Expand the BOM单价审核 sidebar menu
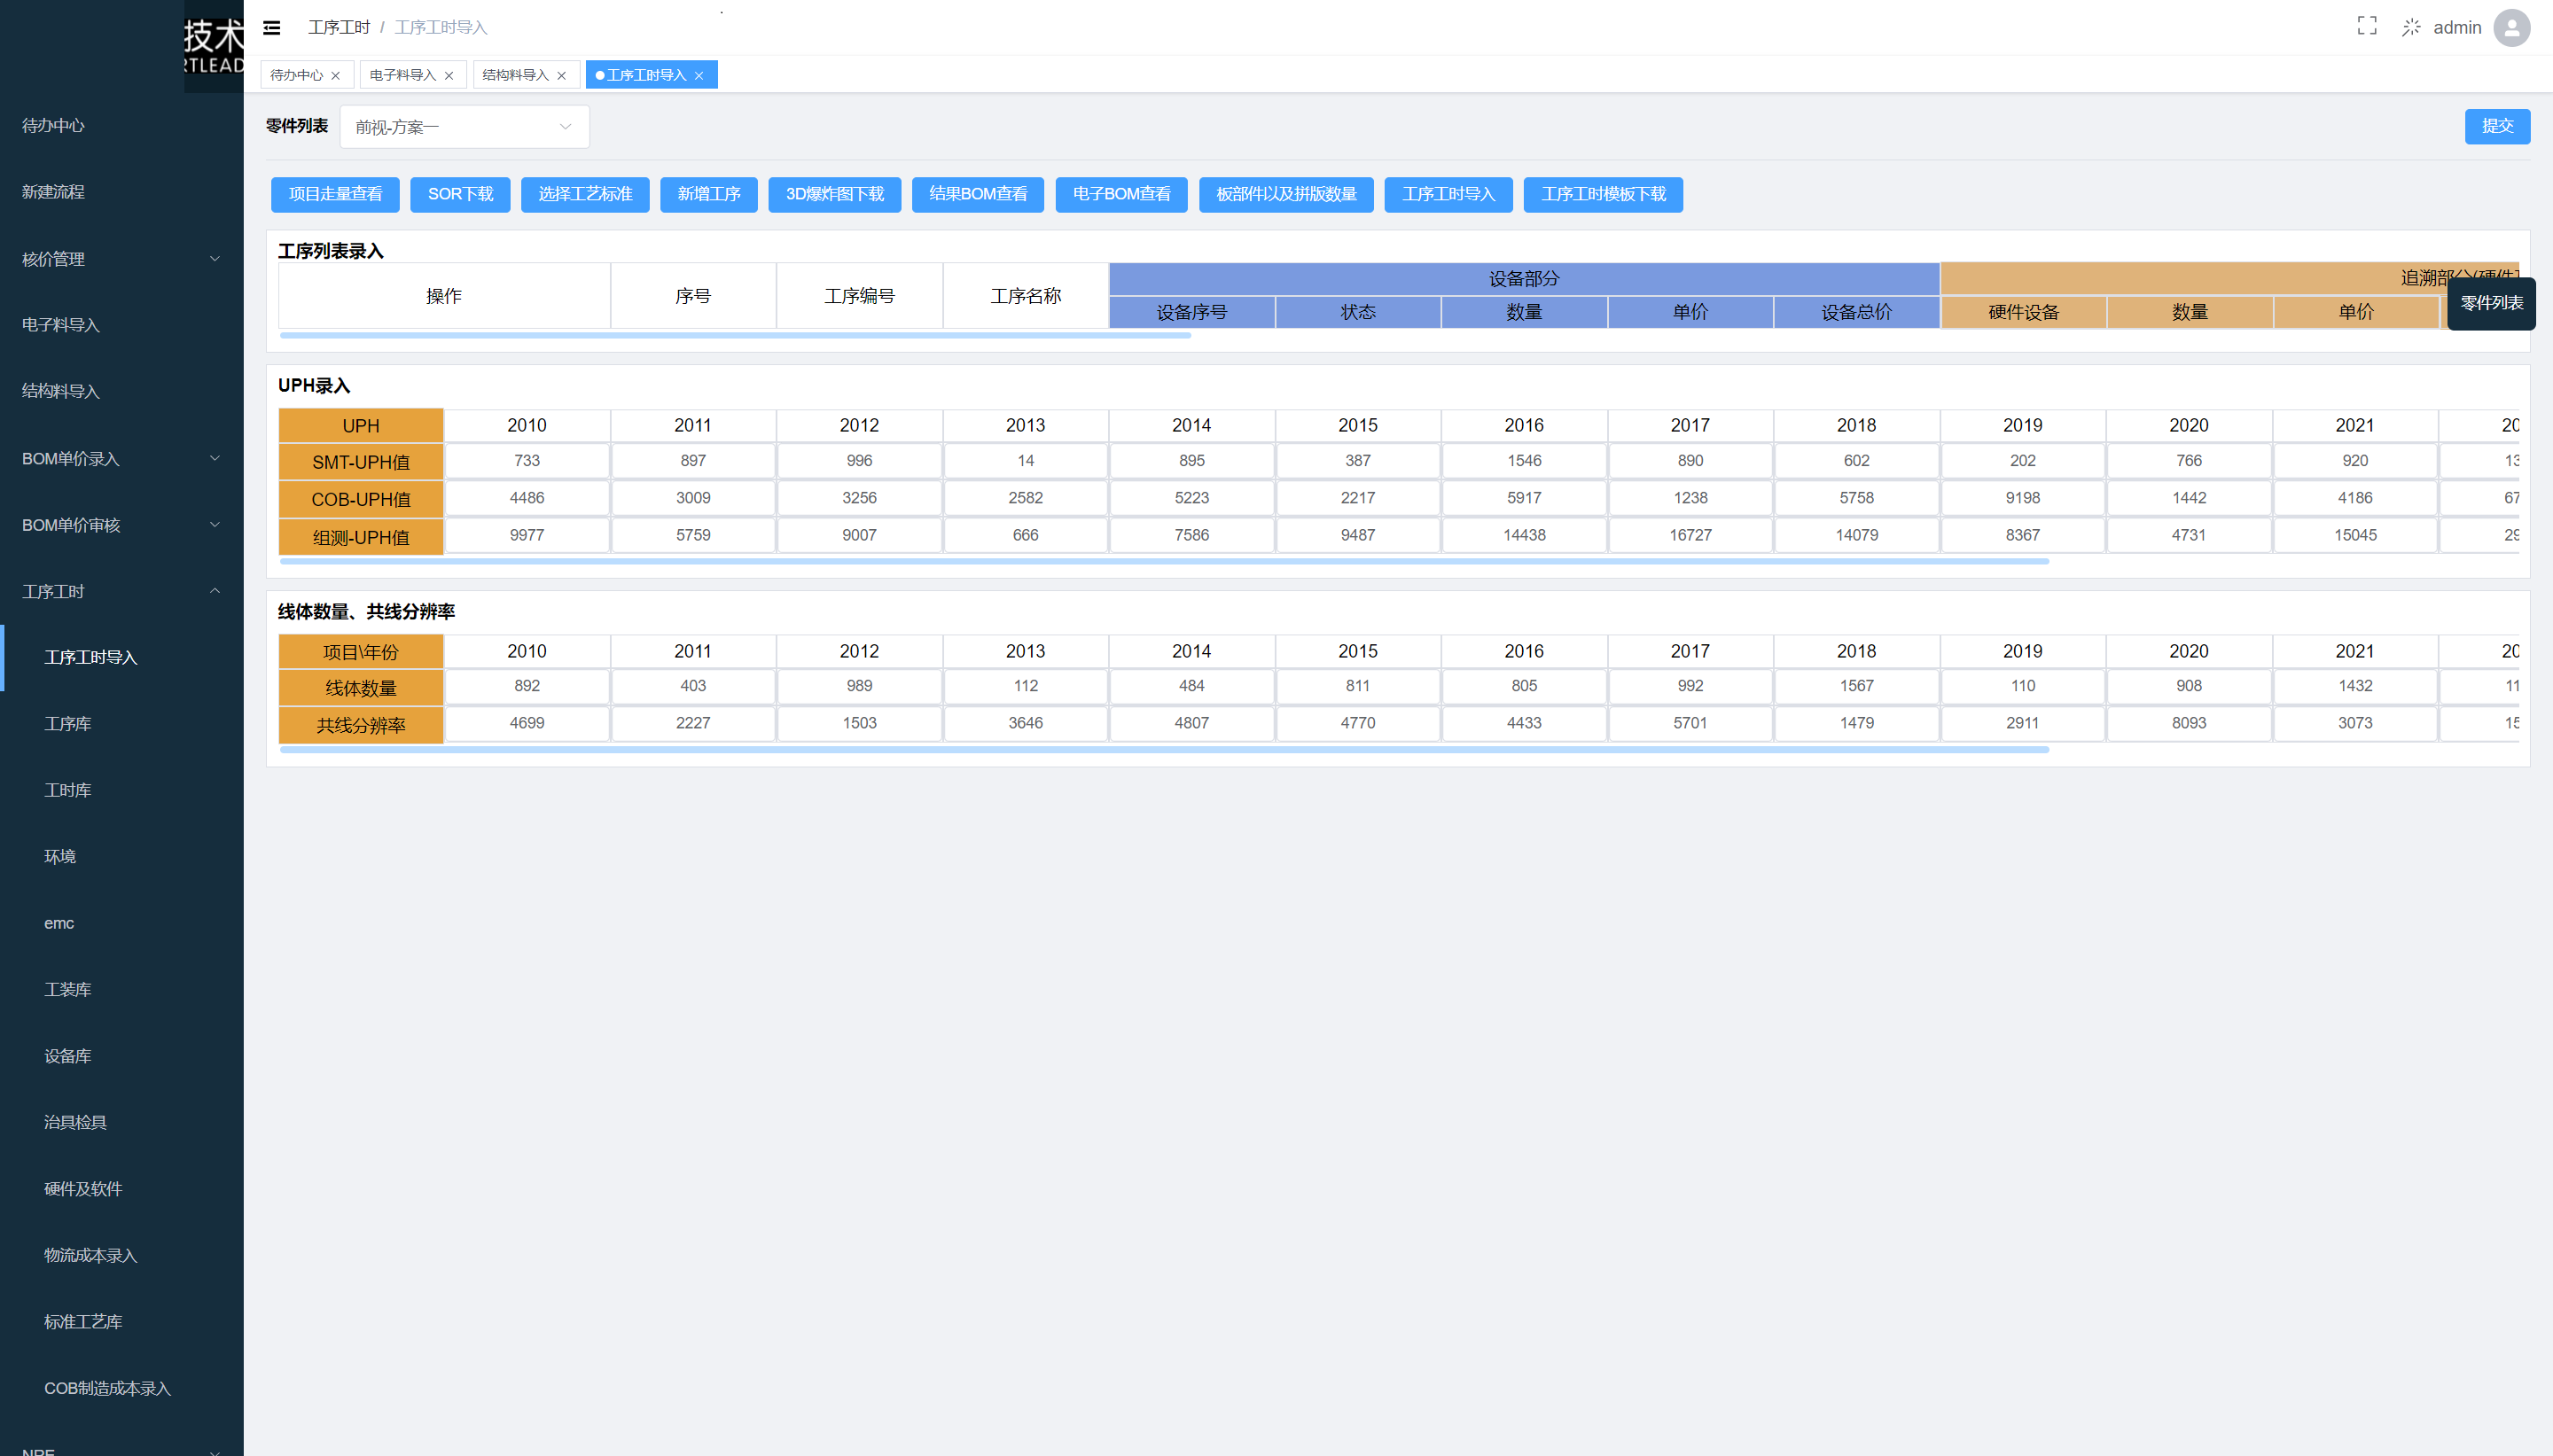This screenshot has width=2553, height=1456. tap(121, 525)
